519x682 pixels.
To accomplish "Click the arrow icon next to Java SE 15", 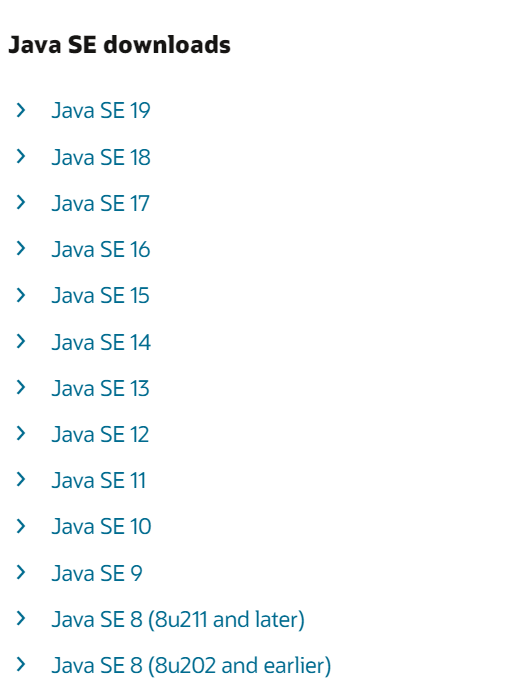I will click(21, 295).
